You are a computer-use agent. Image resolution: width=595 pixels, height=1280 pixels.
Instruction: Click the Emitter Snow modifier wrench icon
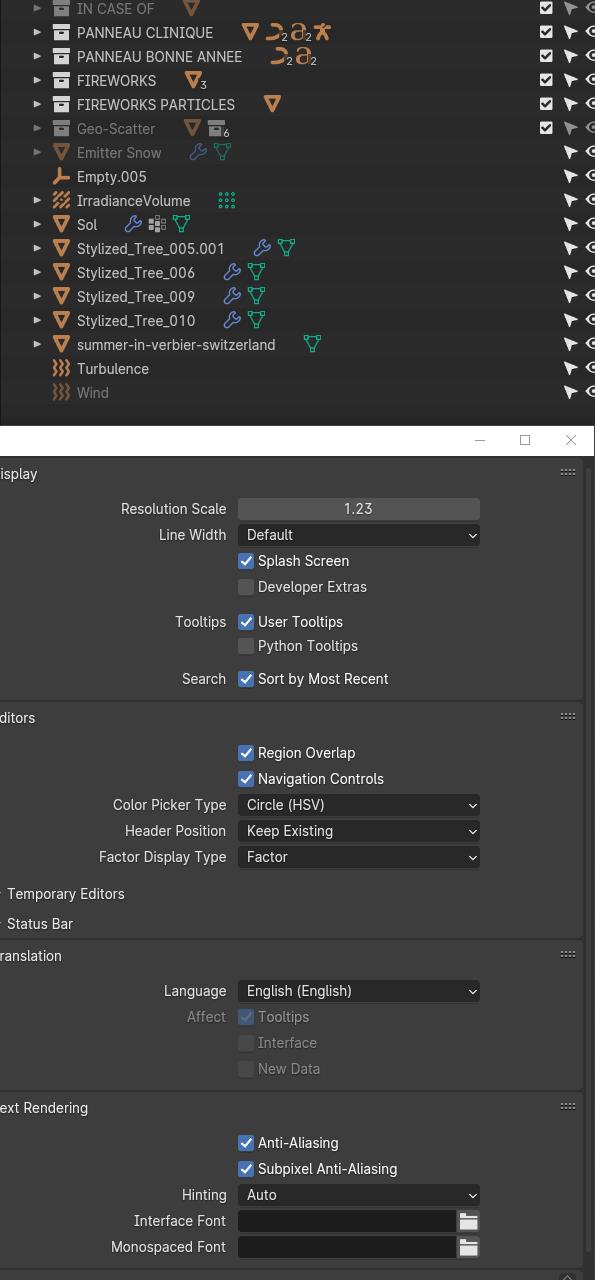pos(198,152)
